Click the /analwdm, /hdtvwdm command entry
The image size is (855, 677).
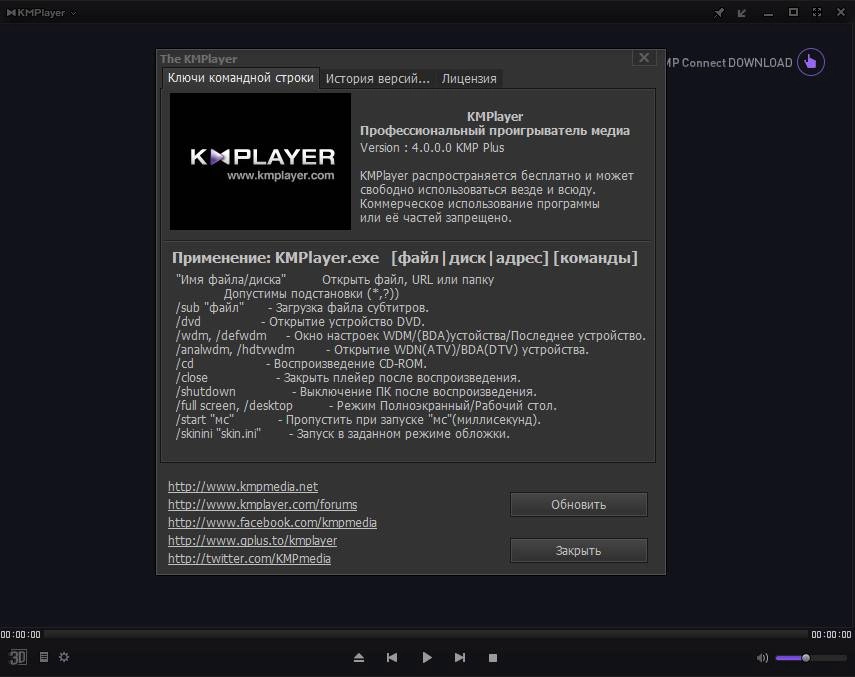382,349
